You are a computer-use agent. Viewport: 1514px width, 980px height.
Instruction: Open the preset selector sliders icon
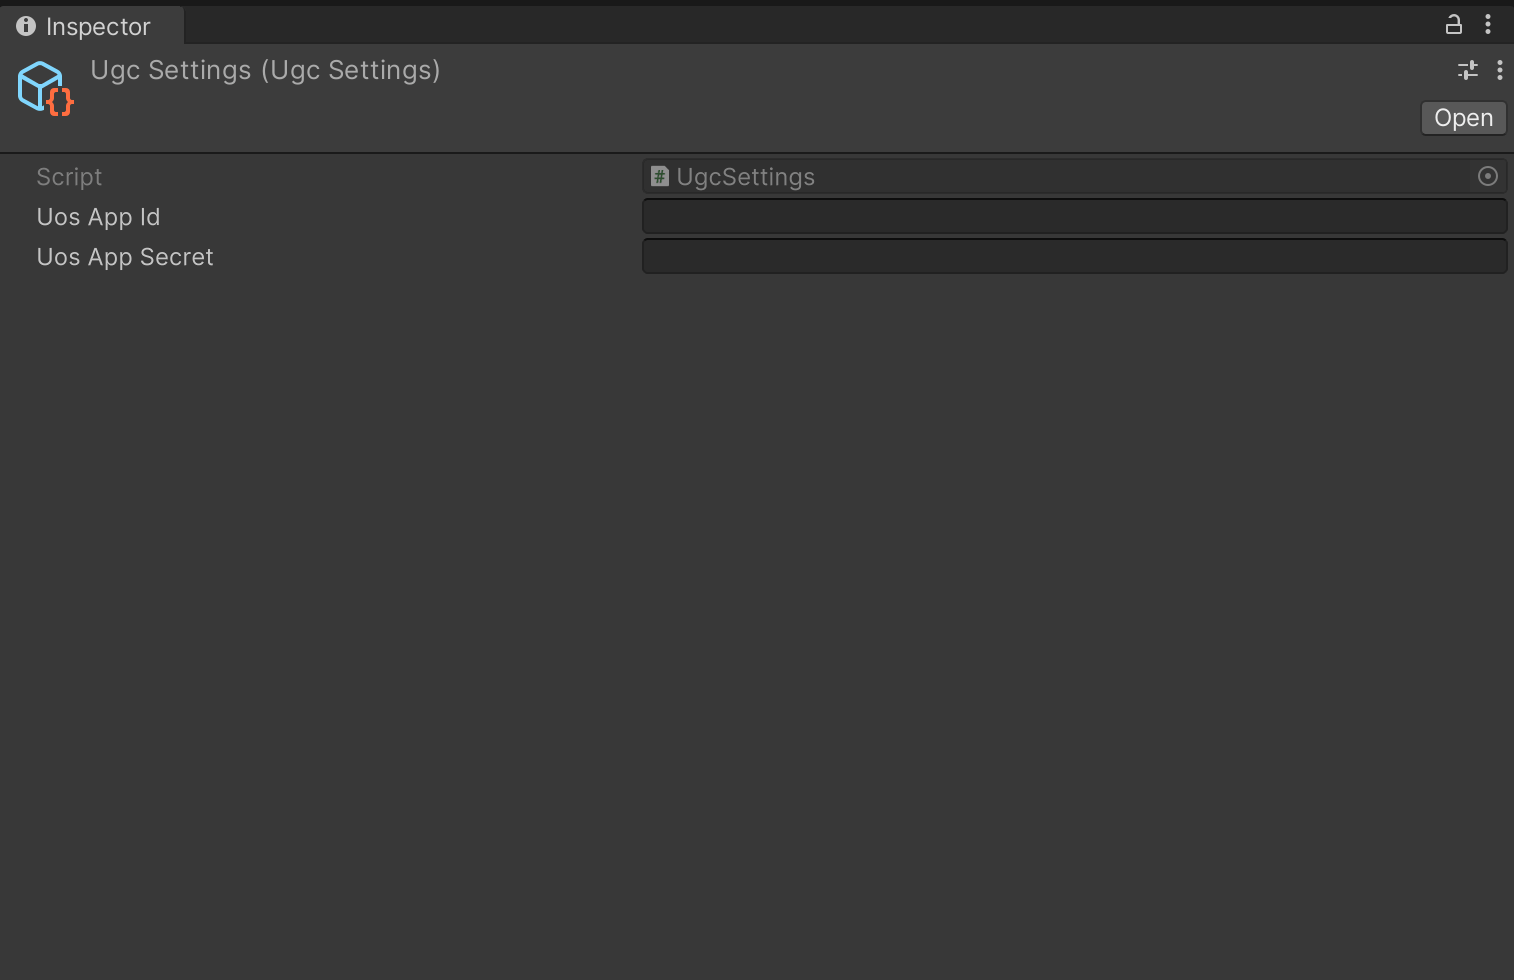(1467, 70)
